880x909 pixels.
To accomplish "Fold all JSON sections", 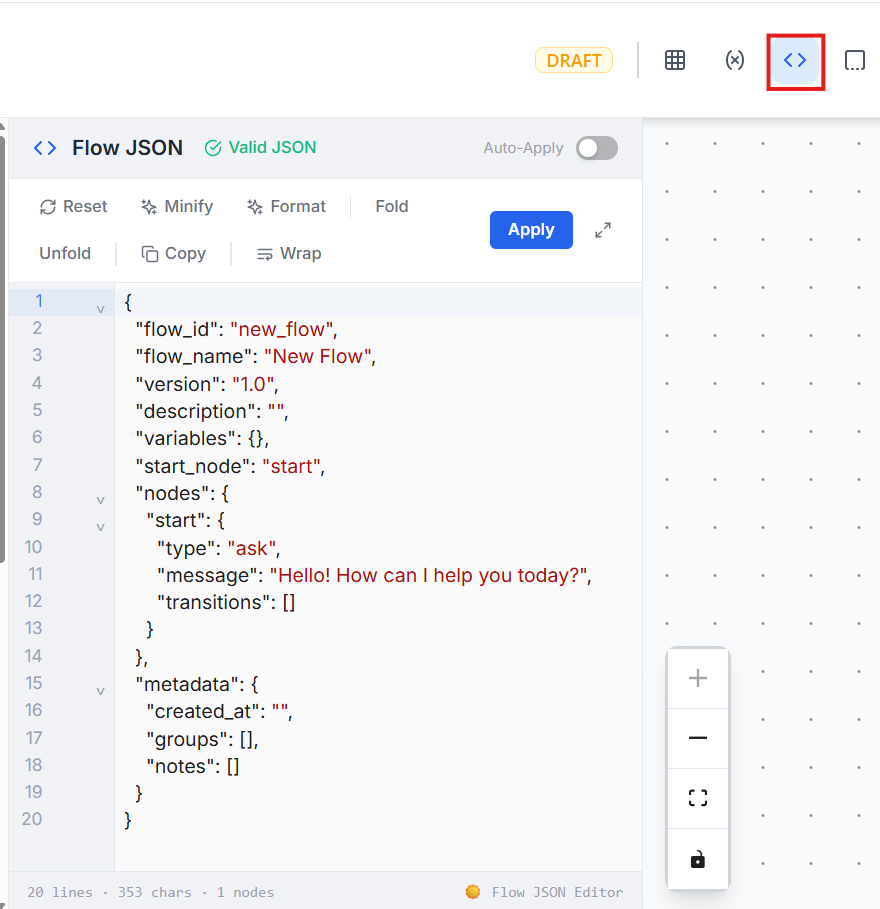I will click(392, 206).
